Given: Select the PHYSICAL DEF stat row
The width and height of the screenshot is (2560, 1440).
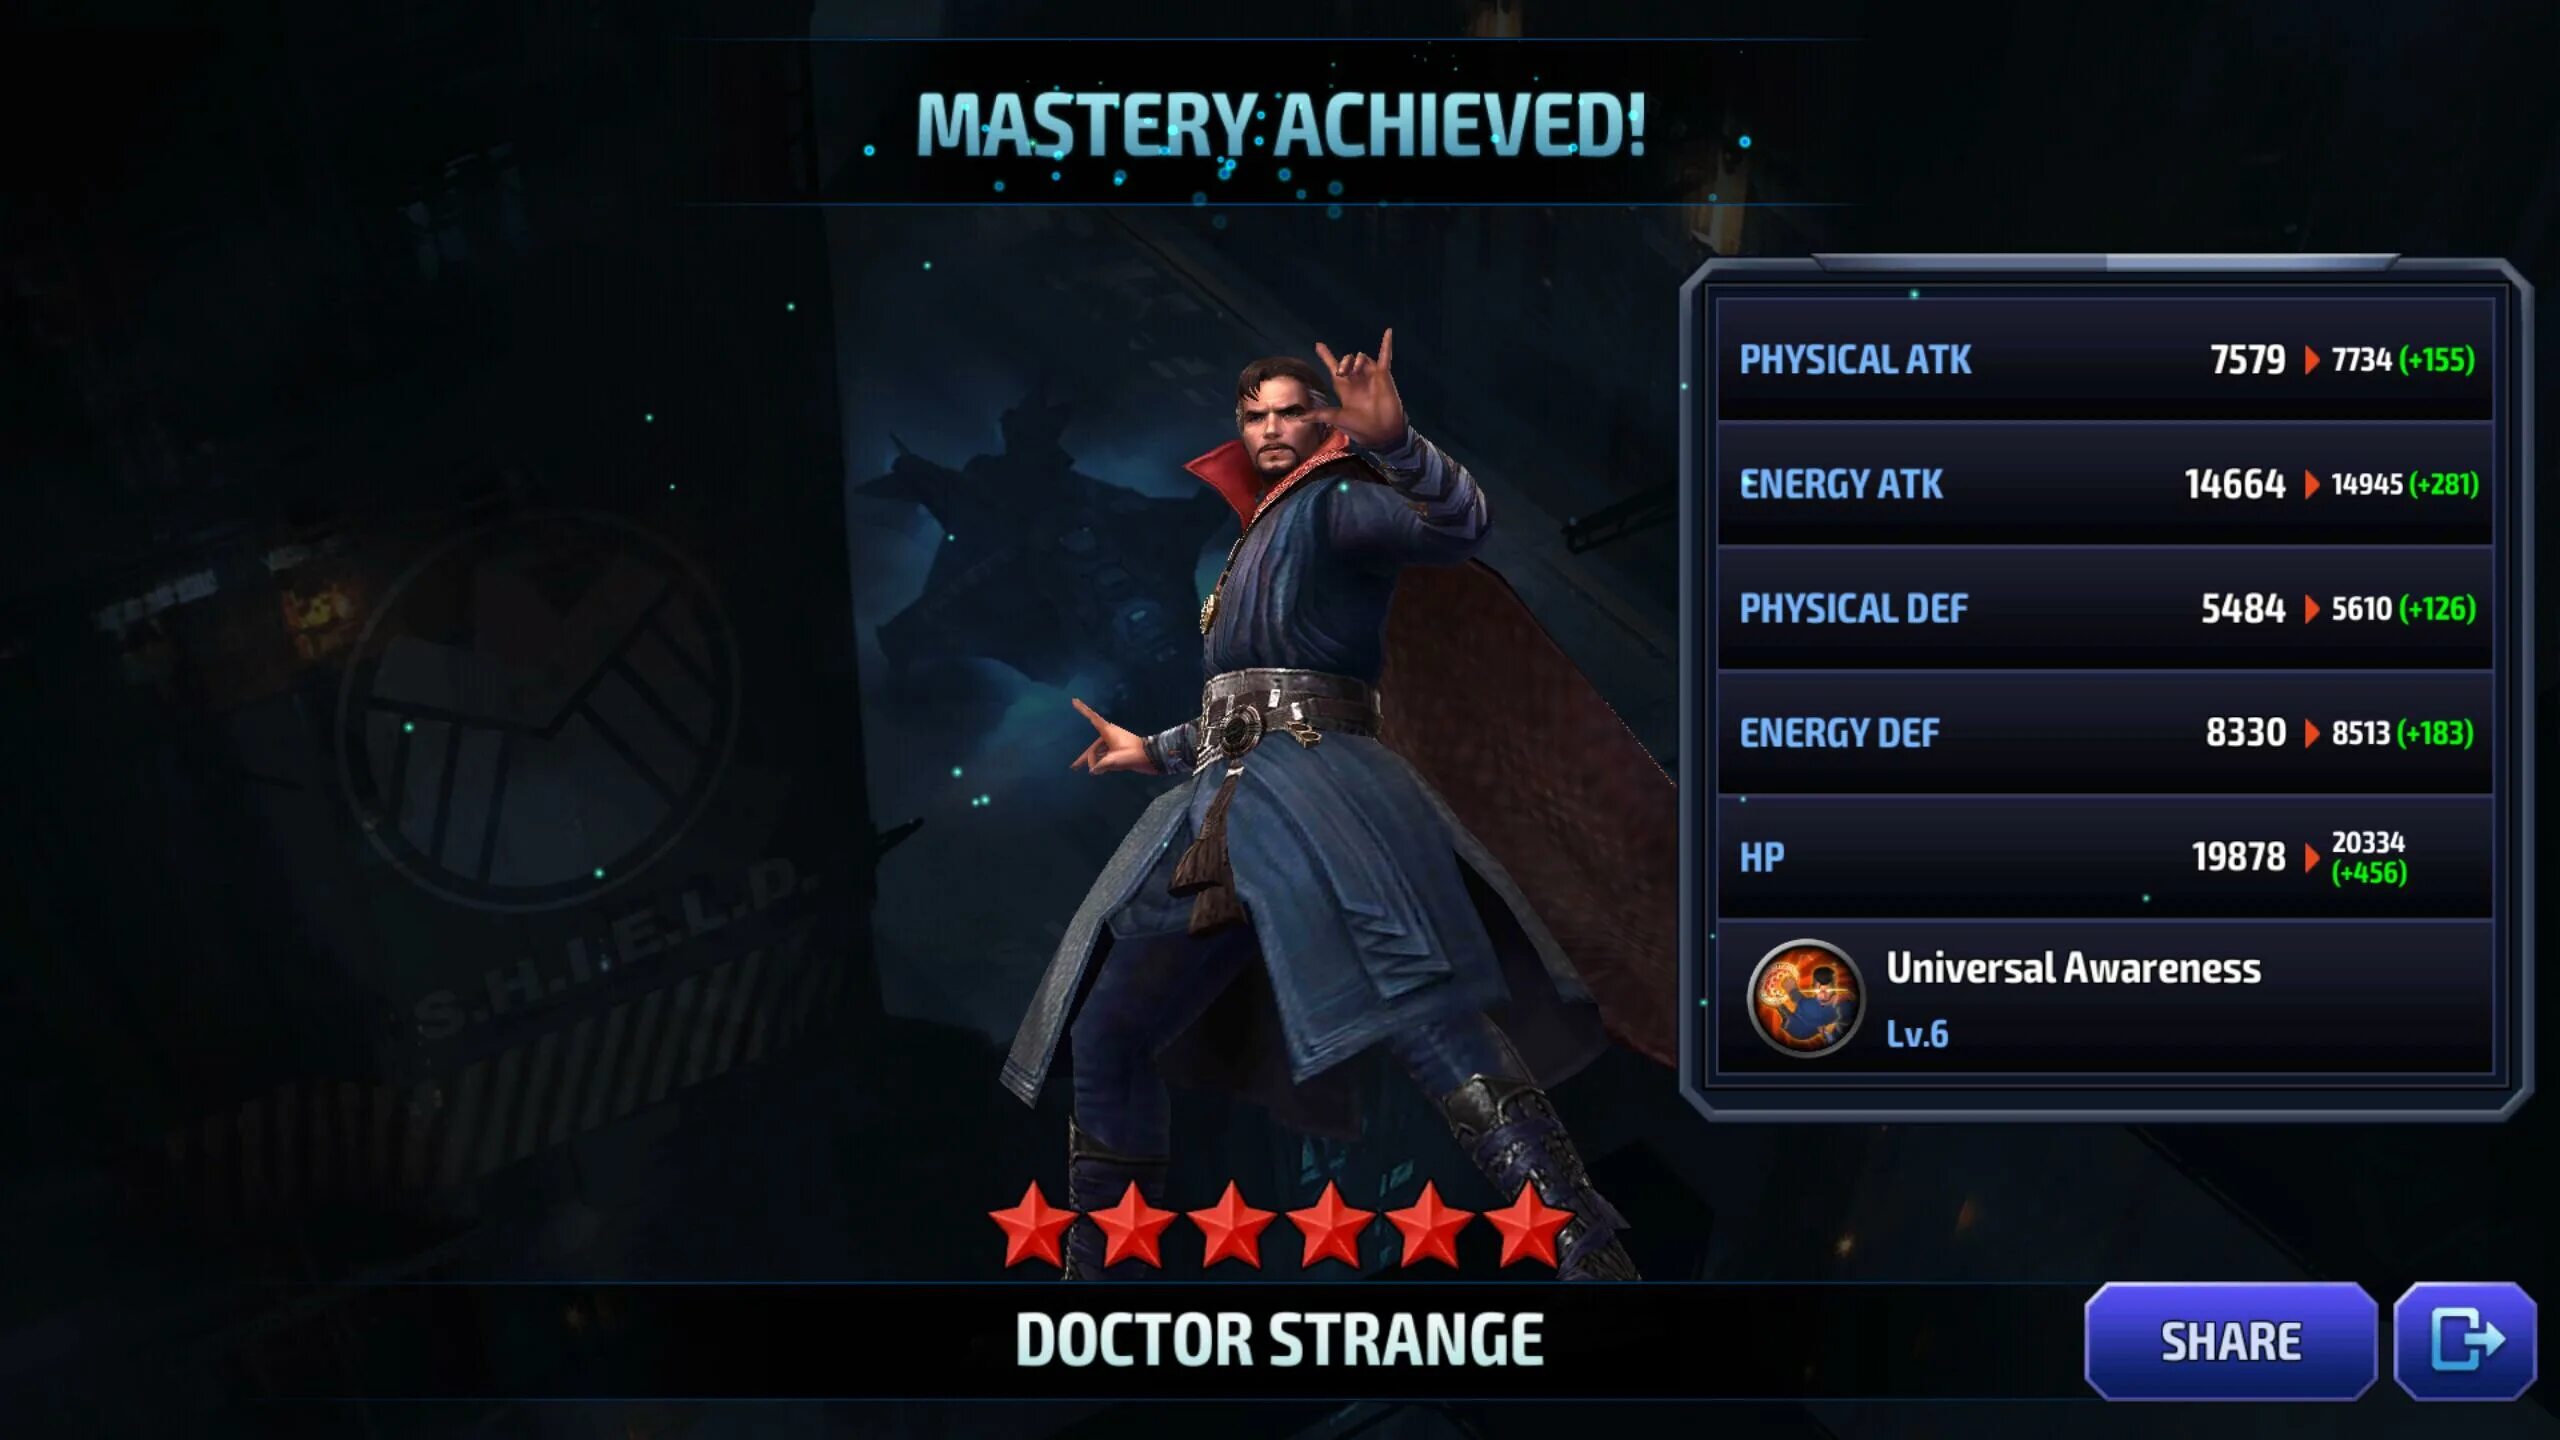Looking at the screenshot, I should click(2105, 609).
